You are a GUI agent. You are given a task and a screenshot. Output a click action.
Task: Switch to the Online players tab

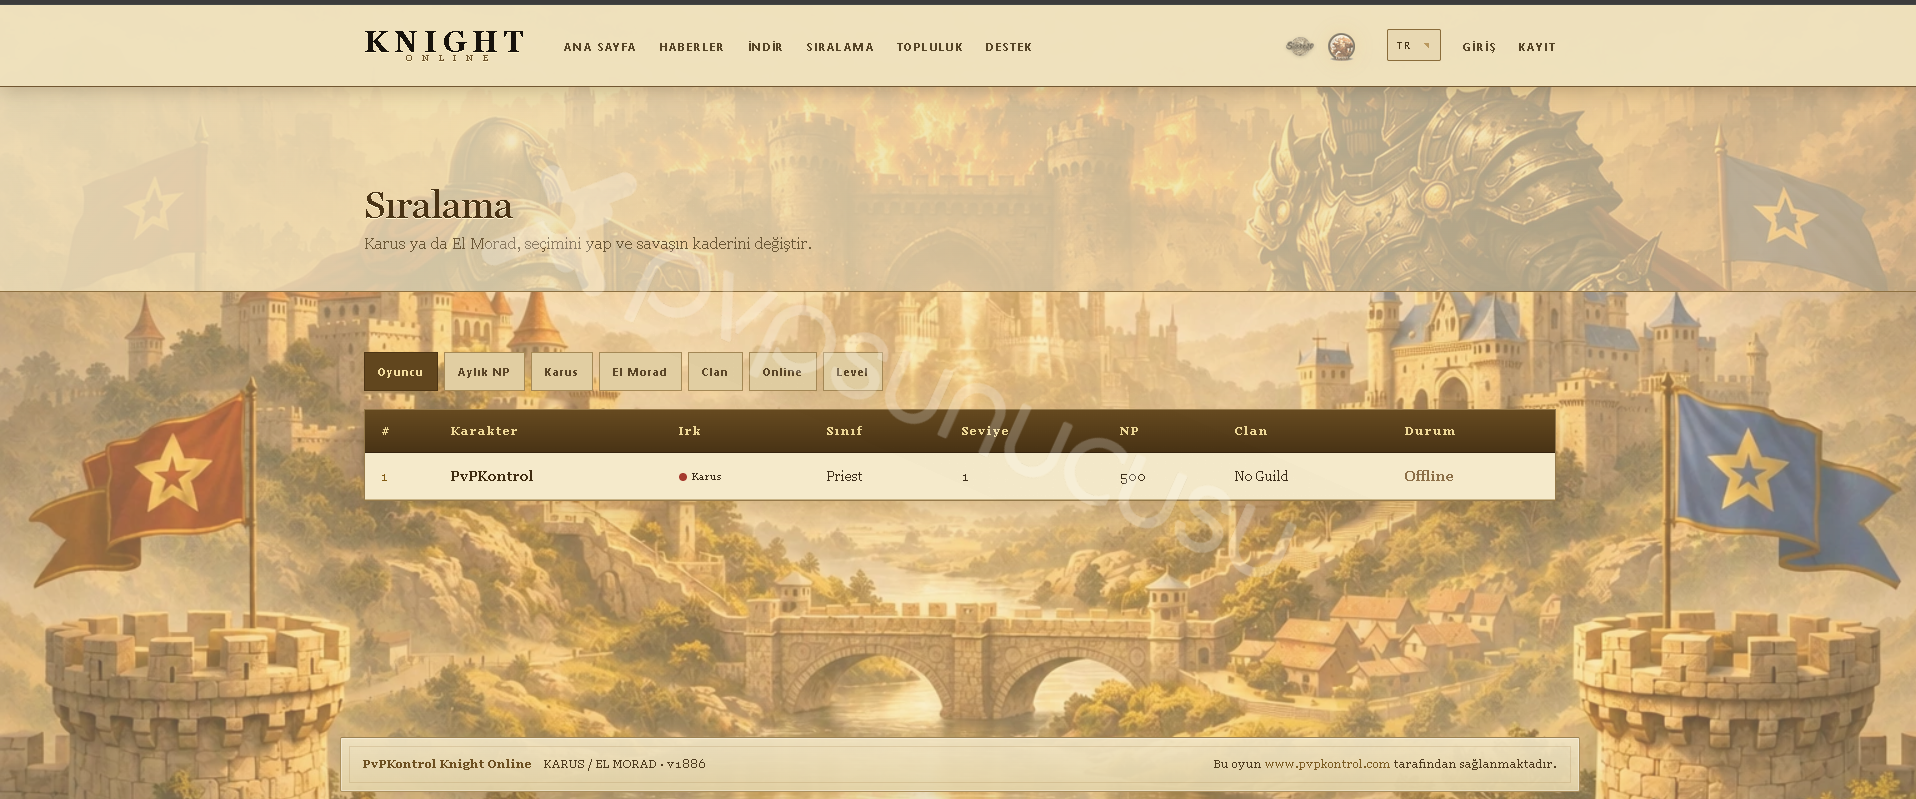point(782,372)
